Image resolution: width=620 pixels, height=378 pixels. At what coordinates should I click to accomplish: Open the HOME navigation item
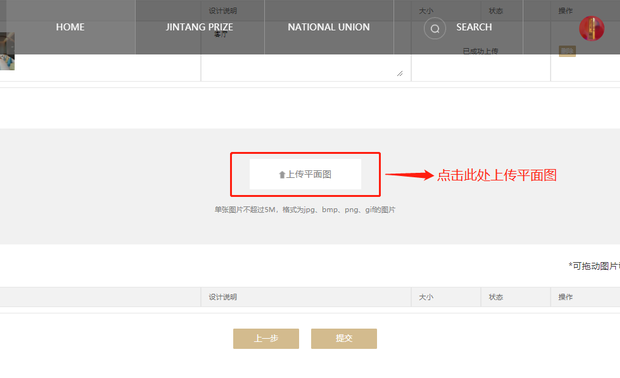(x=70, y=27)
